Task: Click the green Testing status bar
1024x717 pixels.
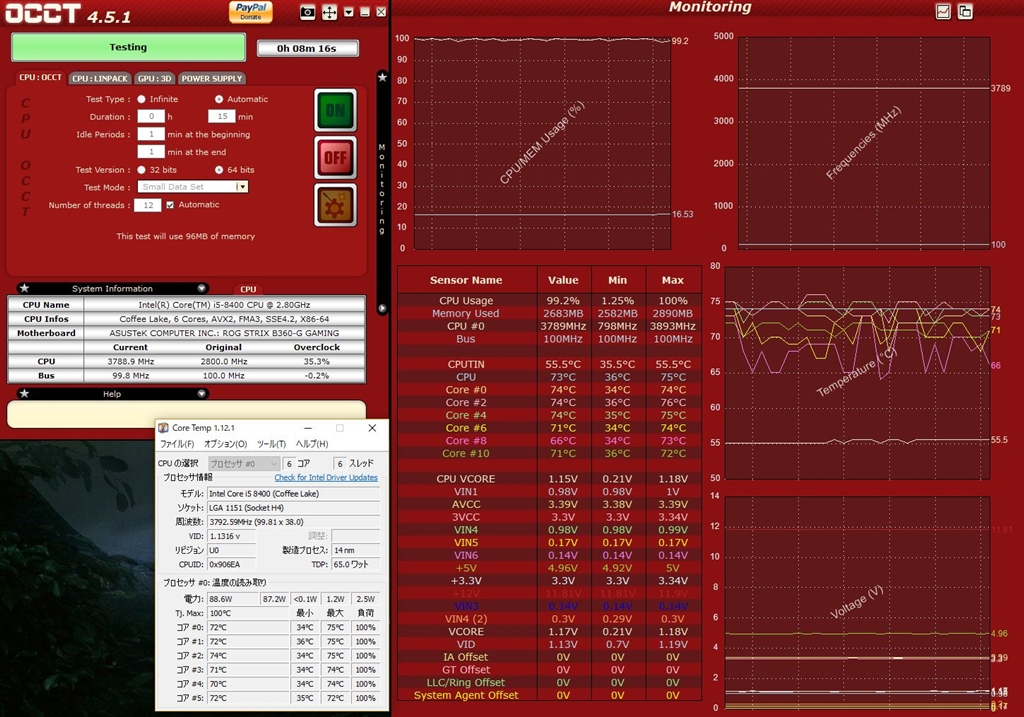Action: (x=128, y=47)
